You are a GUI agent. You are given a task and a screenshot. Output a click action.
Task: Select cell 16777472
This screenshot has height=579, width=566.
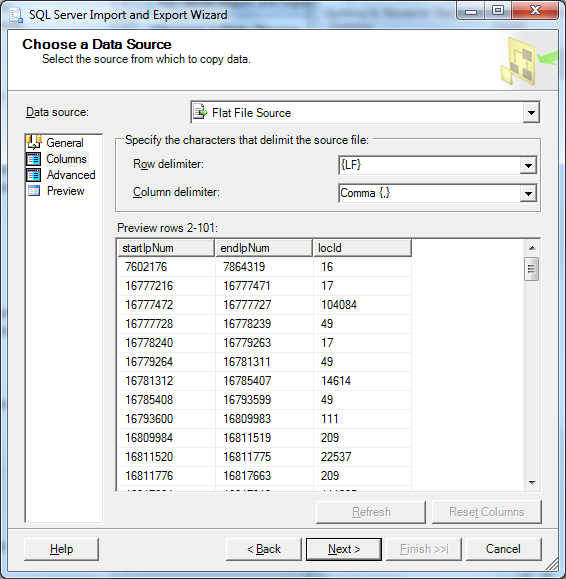167,305
